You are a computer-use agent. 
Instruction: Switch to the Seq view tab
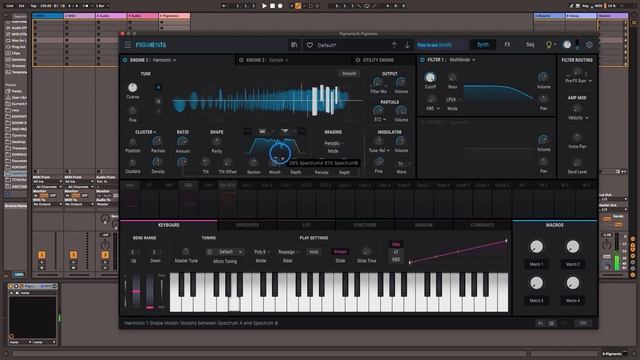tap(530, 44)
